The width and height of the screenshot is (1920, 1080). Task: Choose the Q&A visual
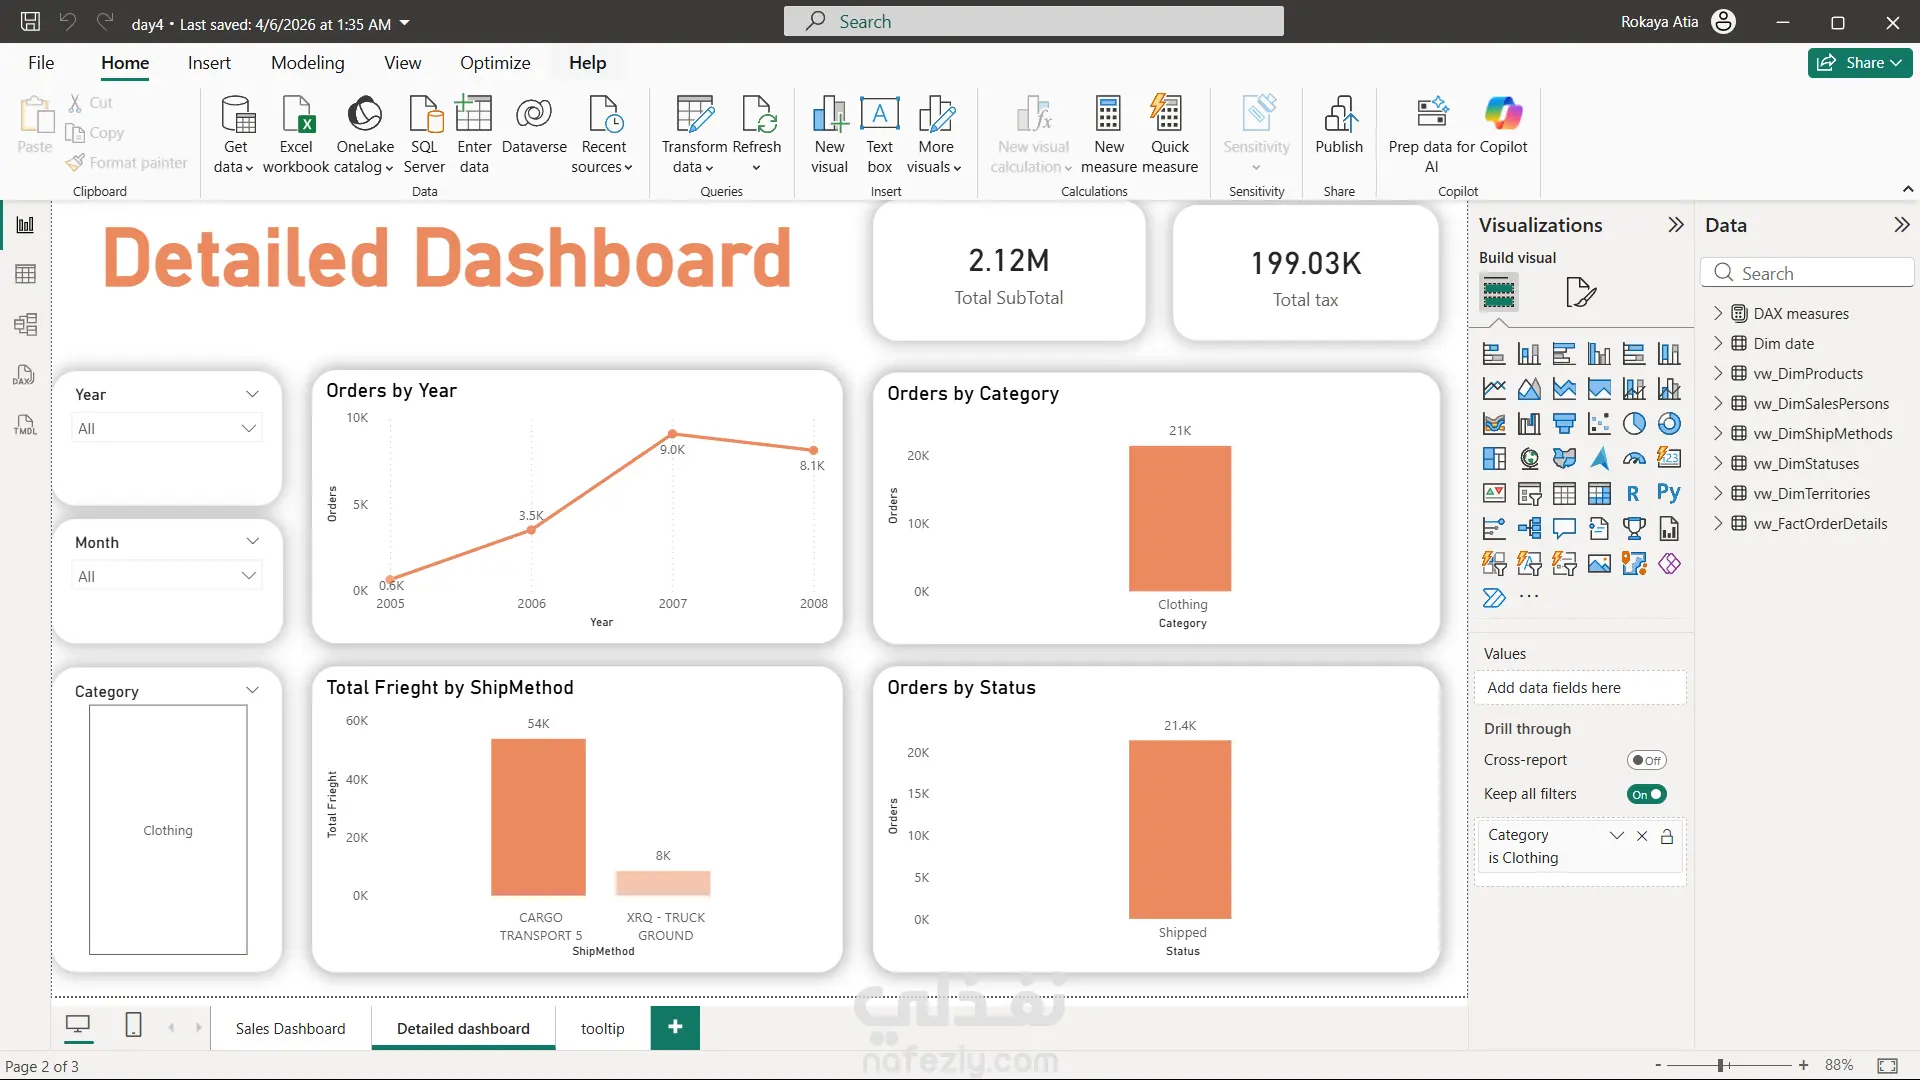[1564, 529]
